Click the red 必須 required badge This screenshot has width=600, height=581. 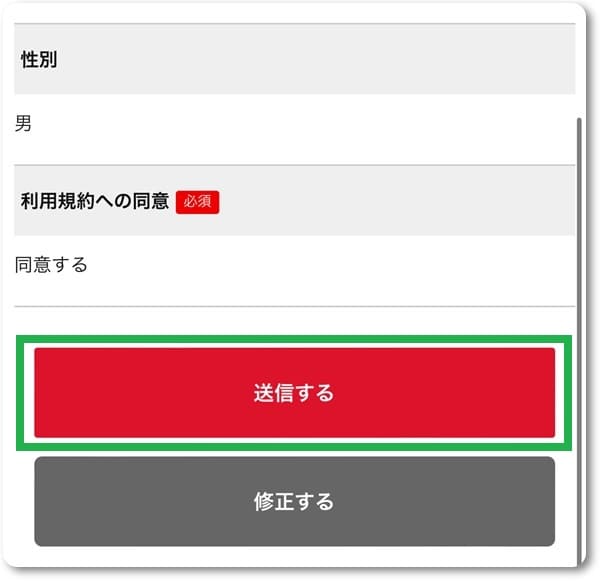point(197,202)
